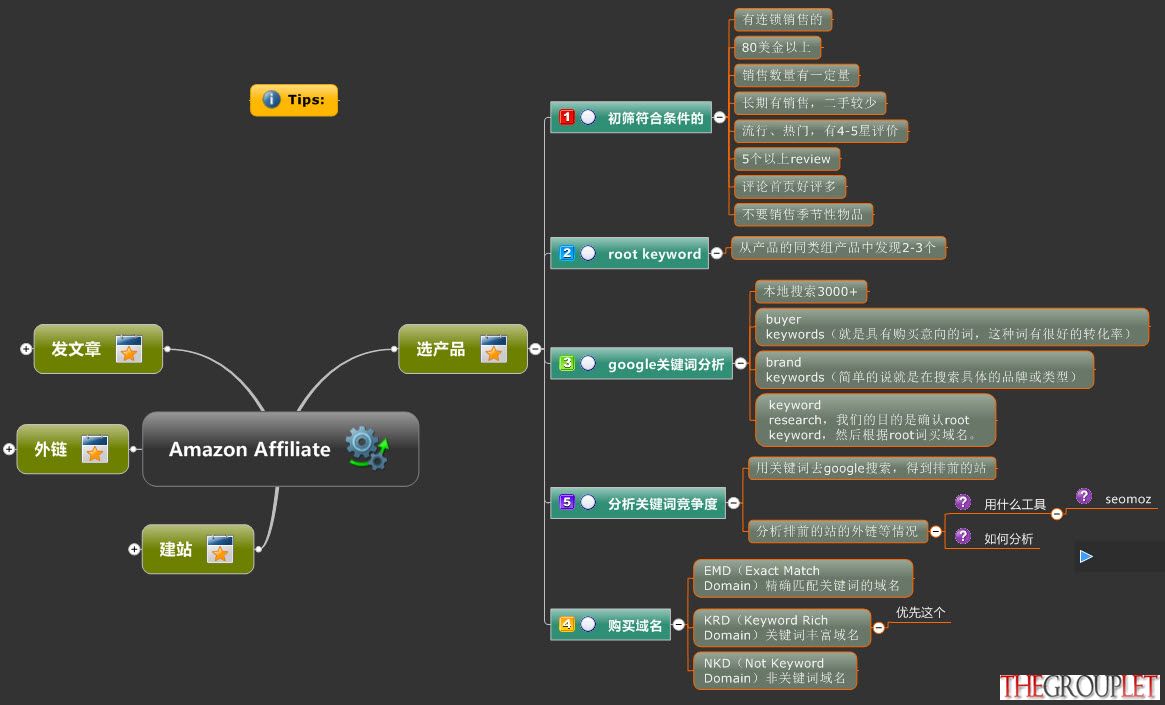Screen dimensions: 1165x705
Task: Click the 80美金以上 subtopic
Action: click(x=777, y=48)
